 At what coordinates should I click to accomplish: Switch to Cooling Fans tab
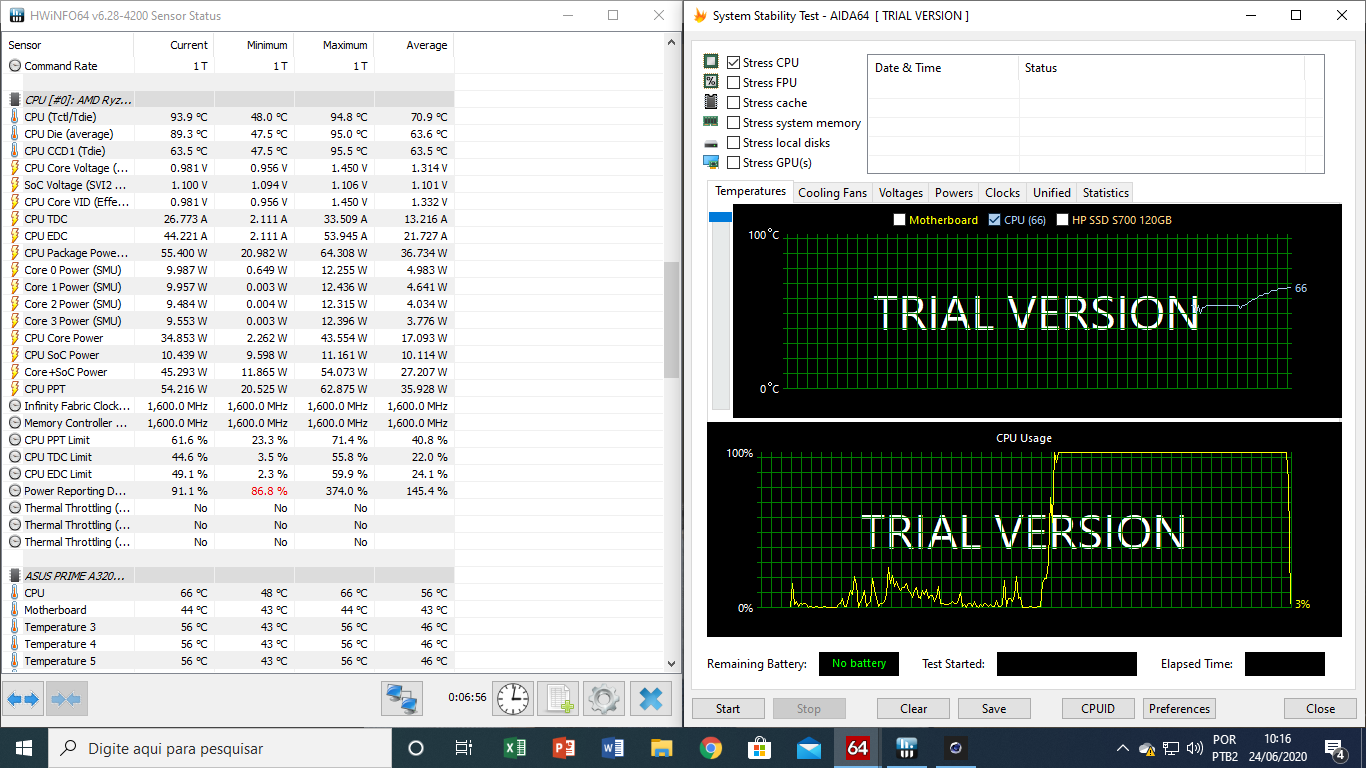tap(832, 193)
